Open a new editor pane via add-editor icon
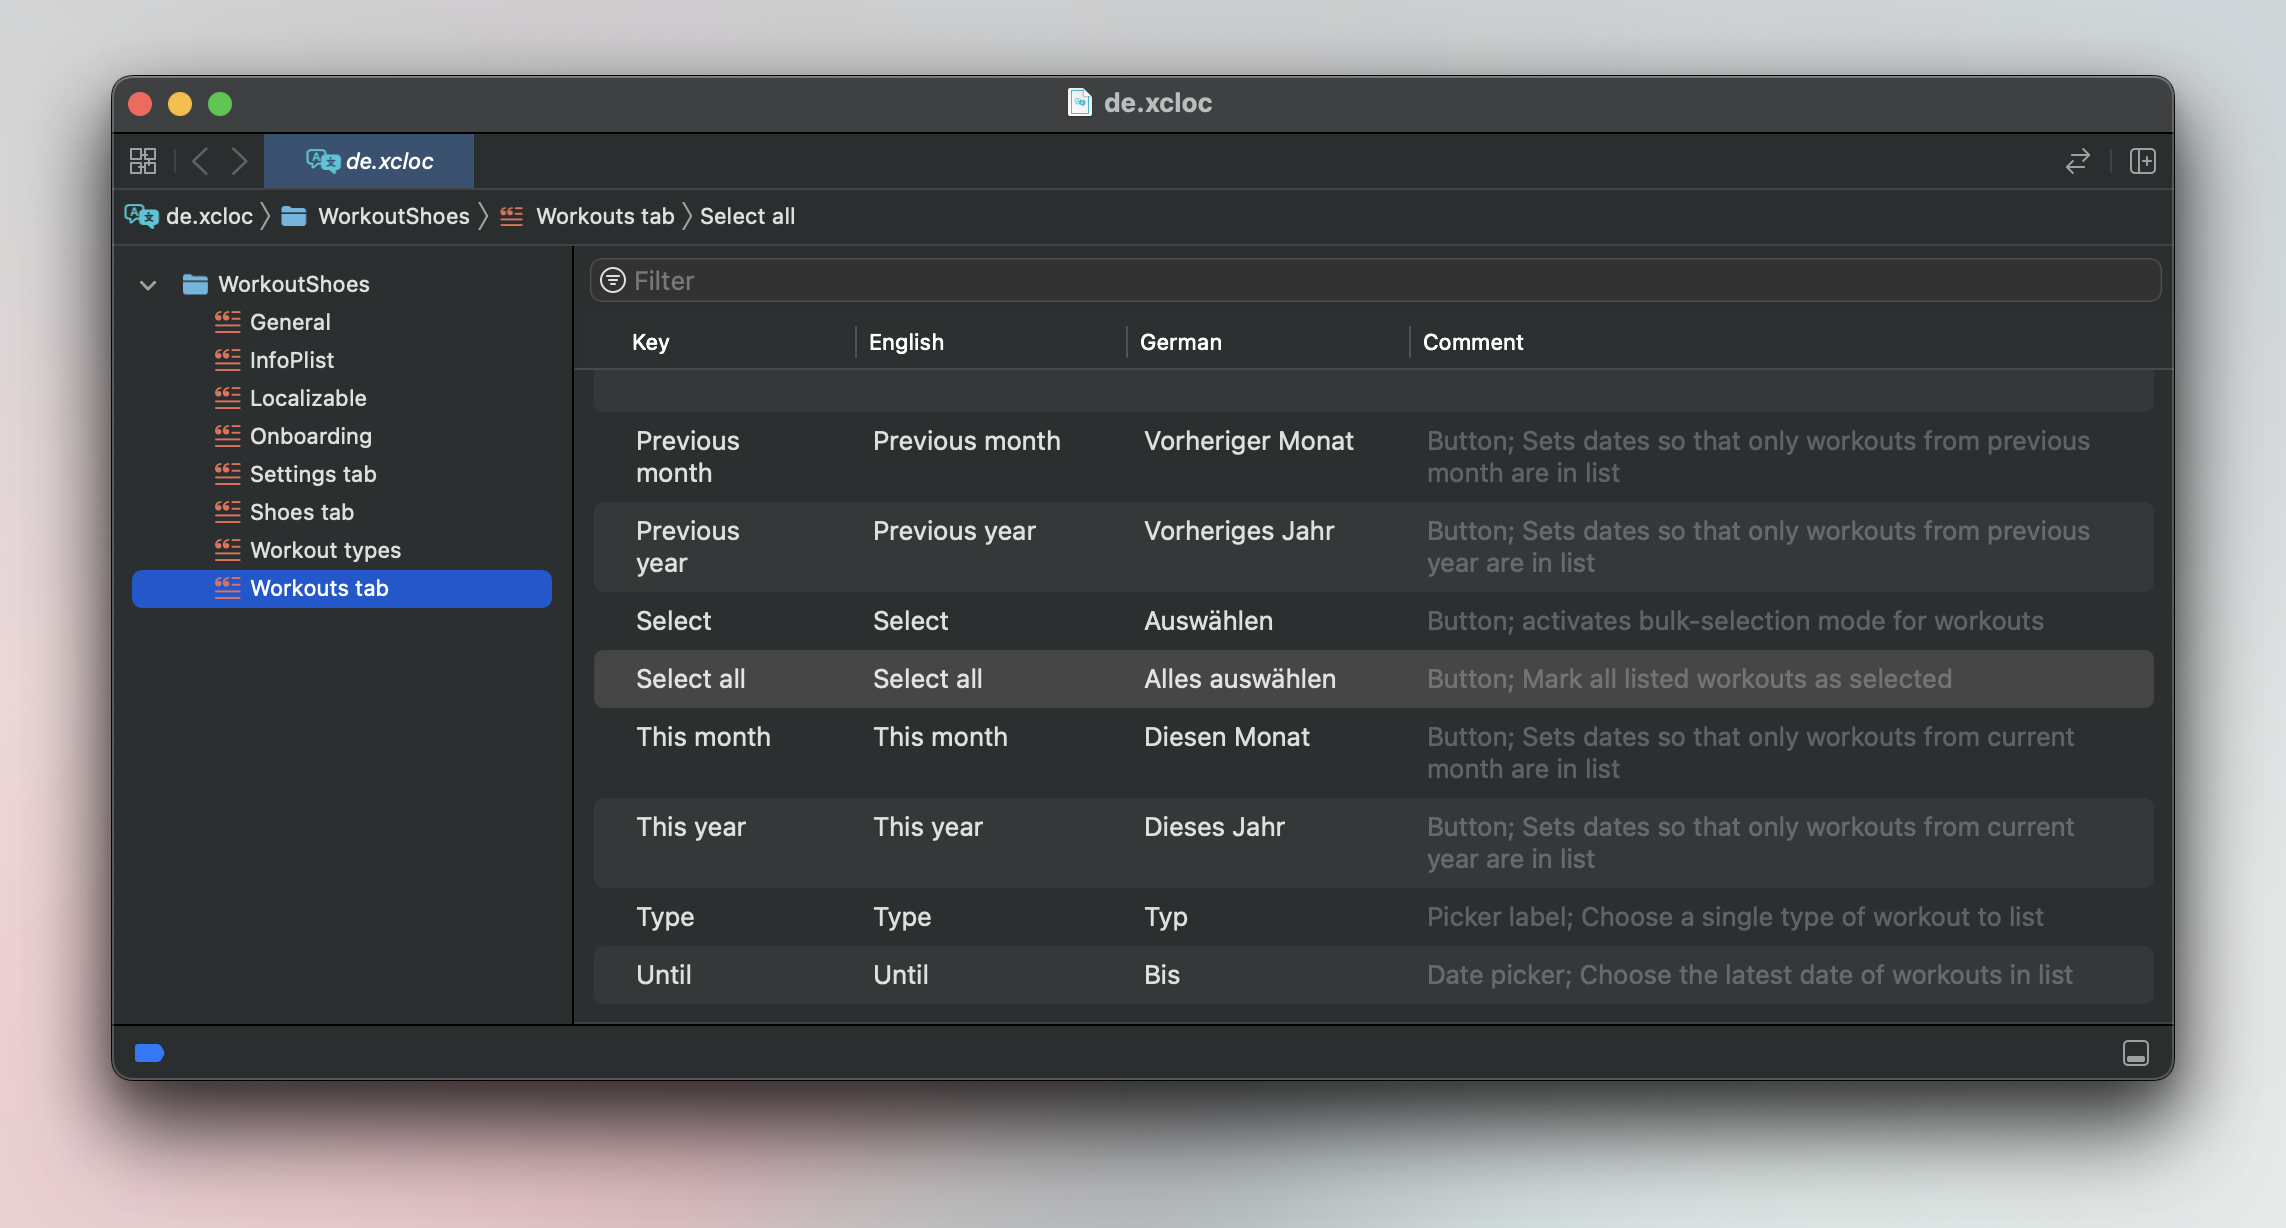 click(2143, 160)
